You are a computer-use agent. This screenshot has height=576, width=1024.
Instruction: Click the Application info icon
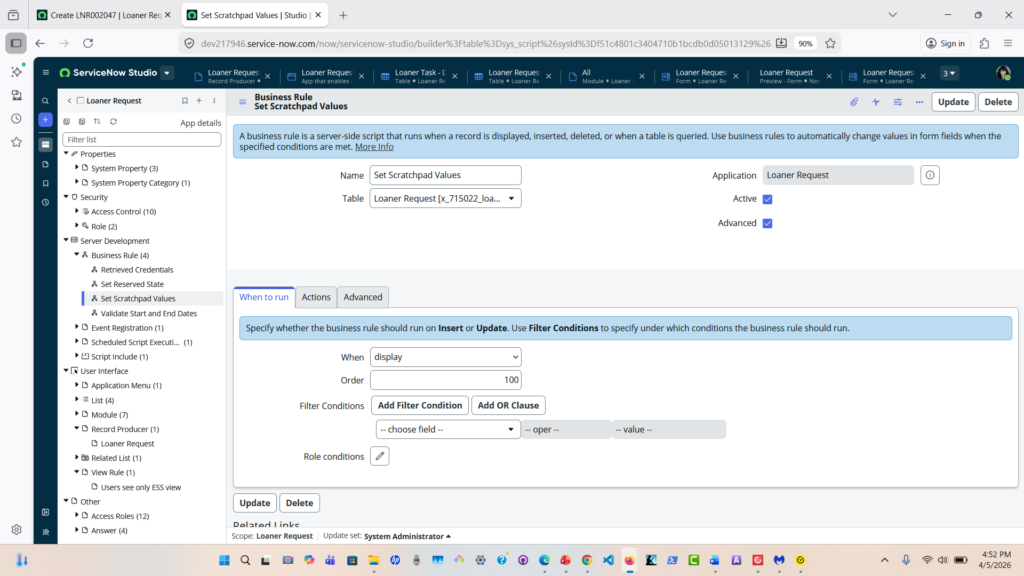coord(930,175)
